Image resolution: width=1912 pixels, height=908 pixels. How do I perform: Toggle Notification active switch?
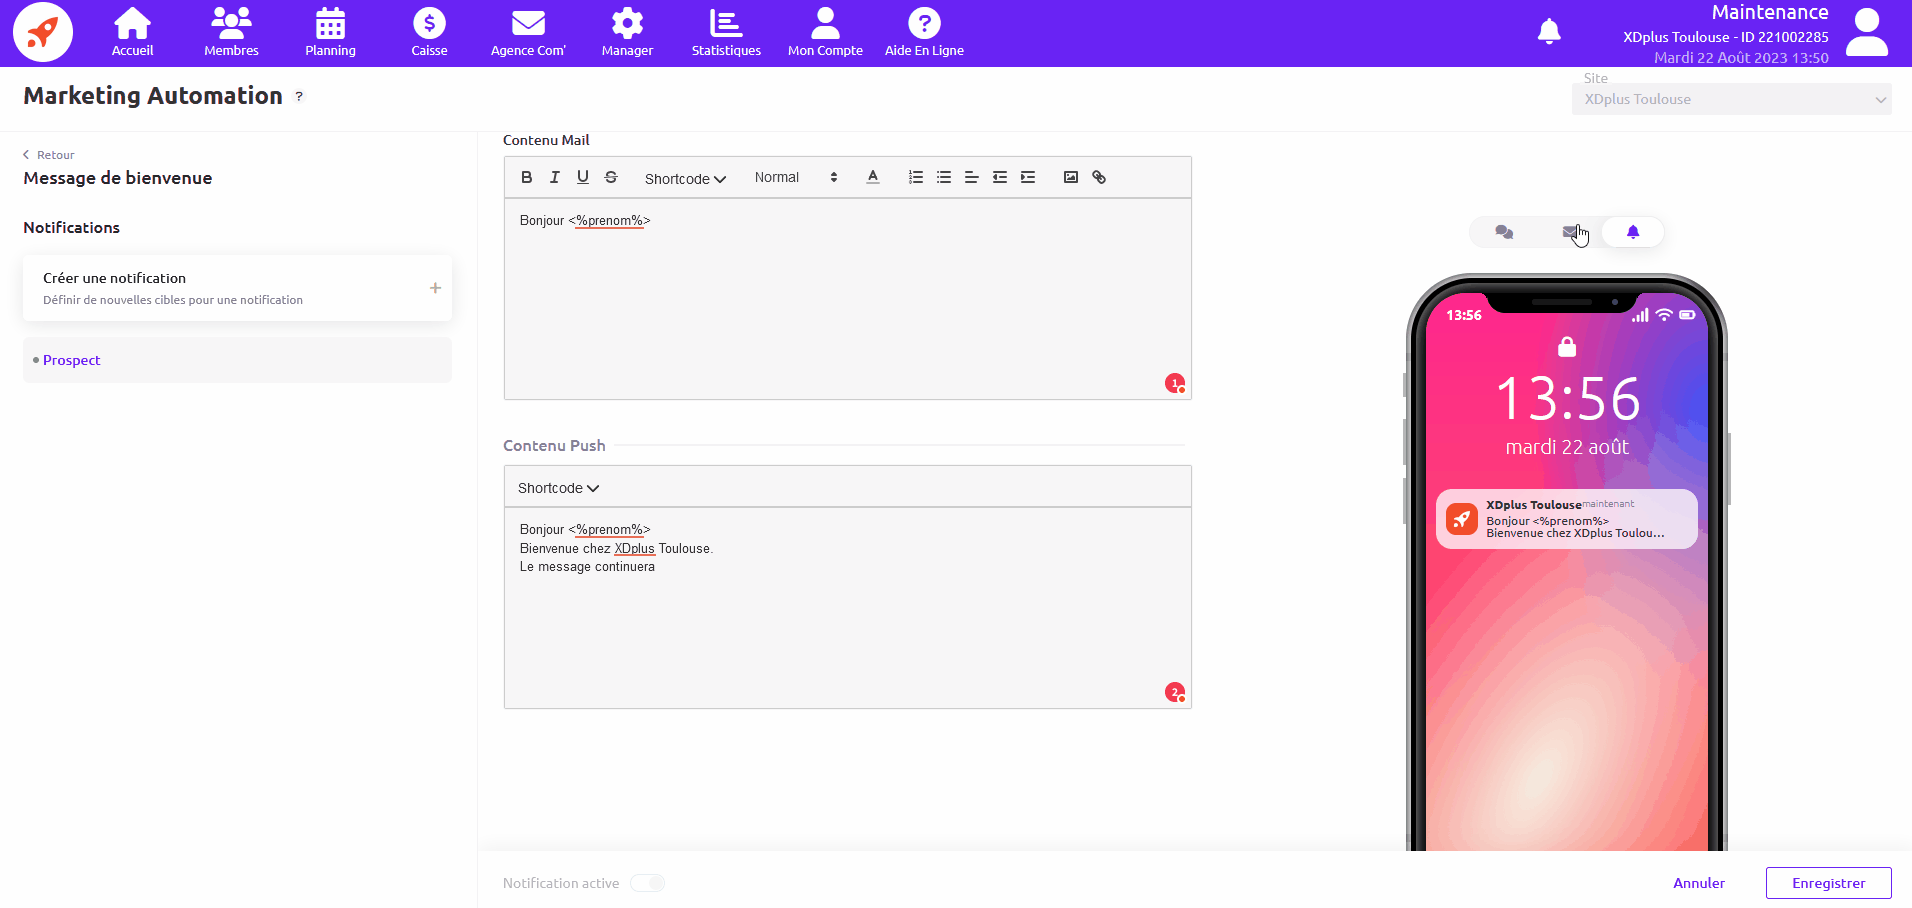click(648, 883)
